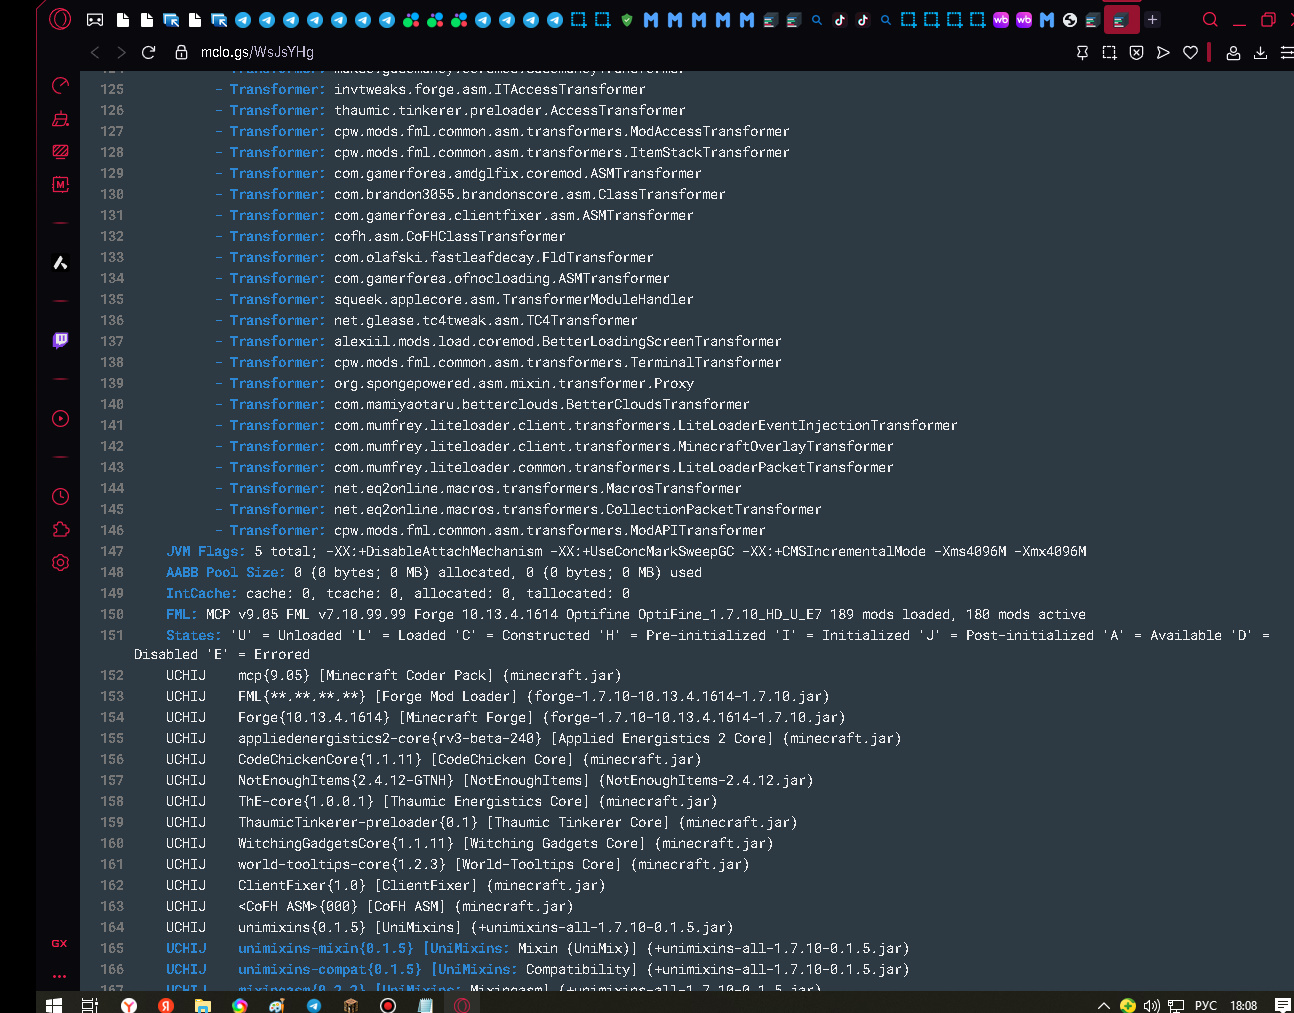Open Telegram from the taskbar

point(313,1005)
